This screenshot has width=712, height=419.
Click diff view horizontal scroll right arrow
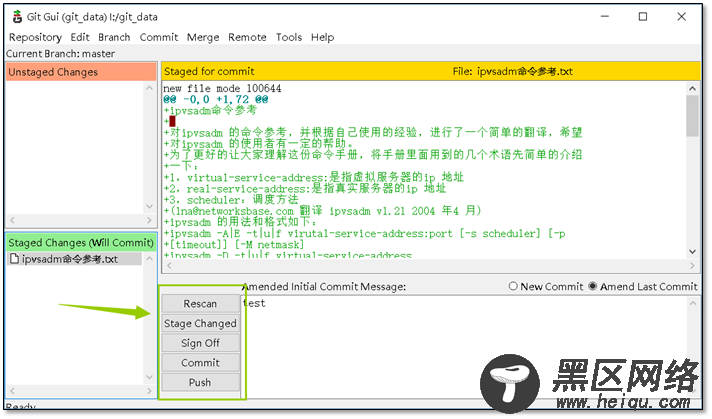click(692, 266)
